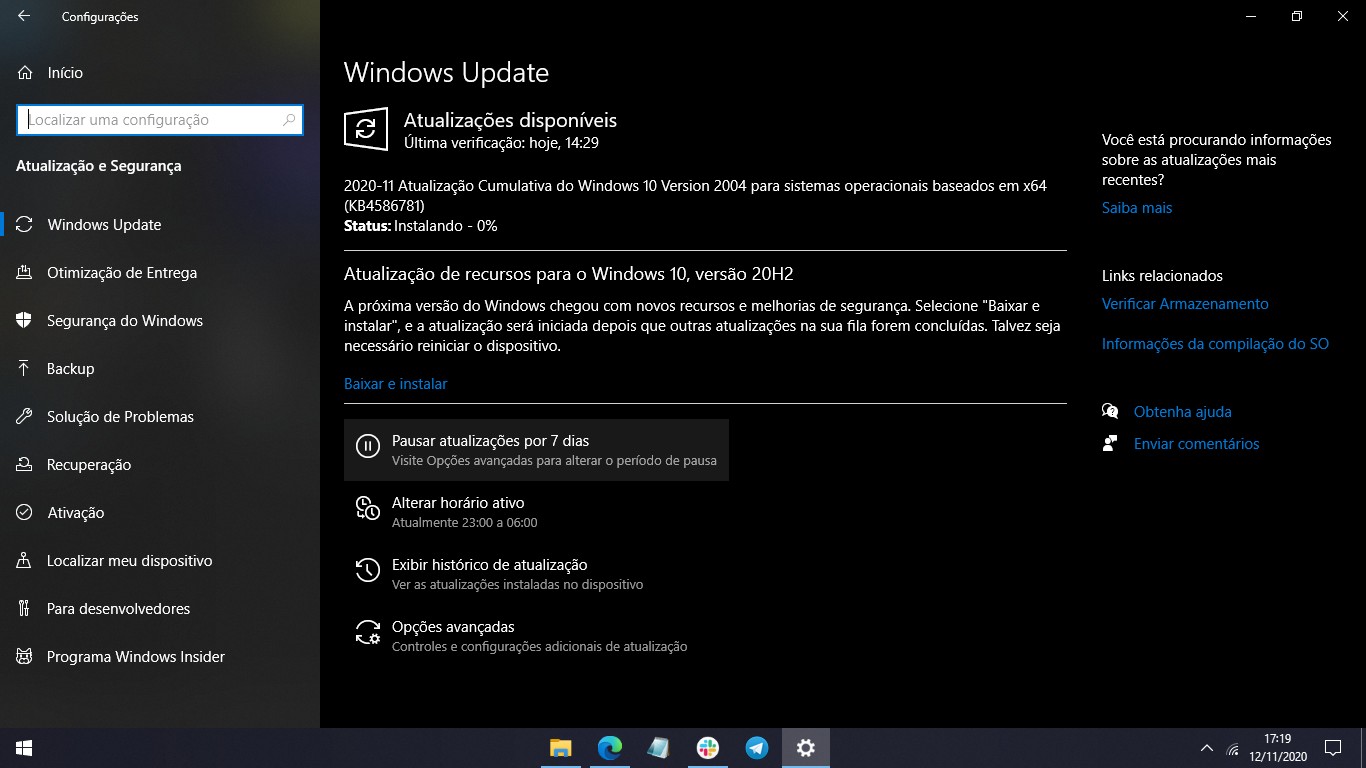Open Localizar meu dispositivo section
Image resolution: width=1366 pixels, height=768 pixels.
(x=160, y=561)
